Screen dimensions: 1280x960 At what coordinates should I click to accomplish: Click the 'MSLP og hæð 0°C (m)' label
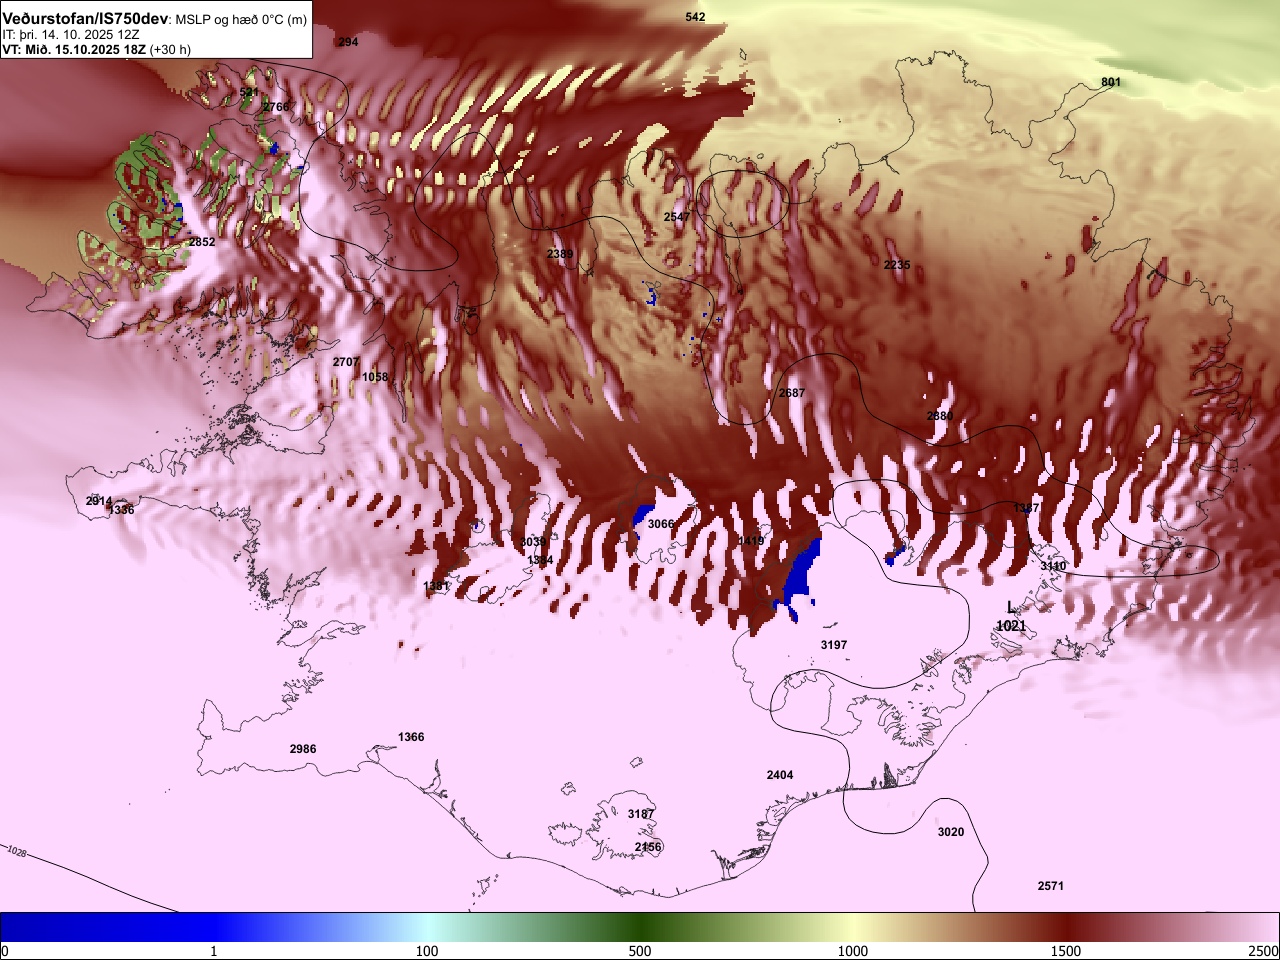coord(241,20)
